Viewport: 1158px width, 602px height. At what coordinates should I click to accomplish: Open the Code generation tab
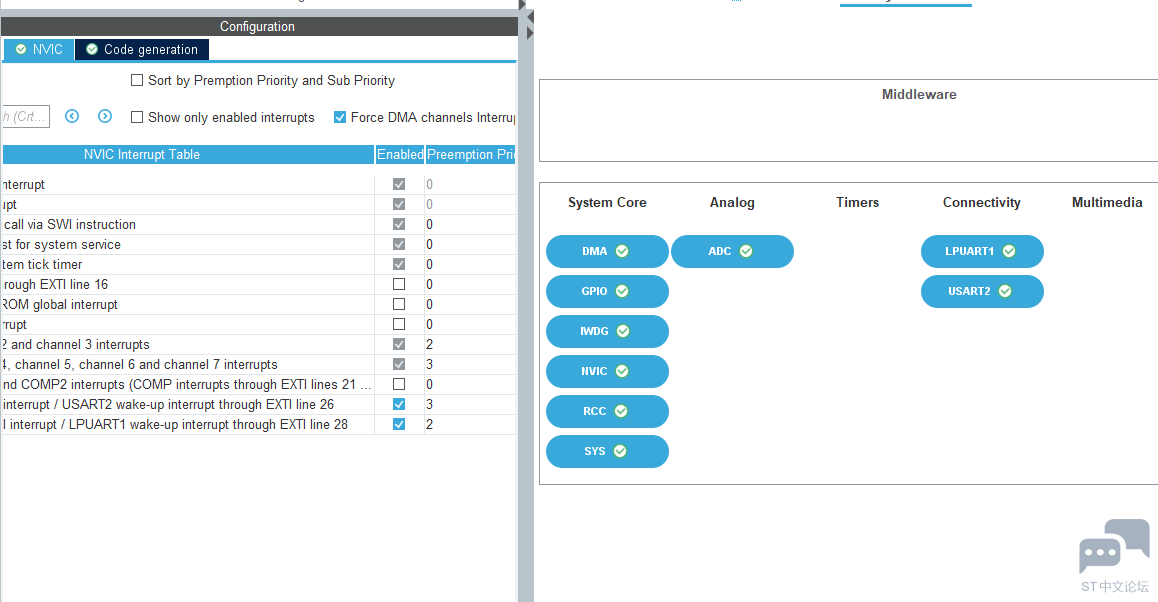(141, 49)
